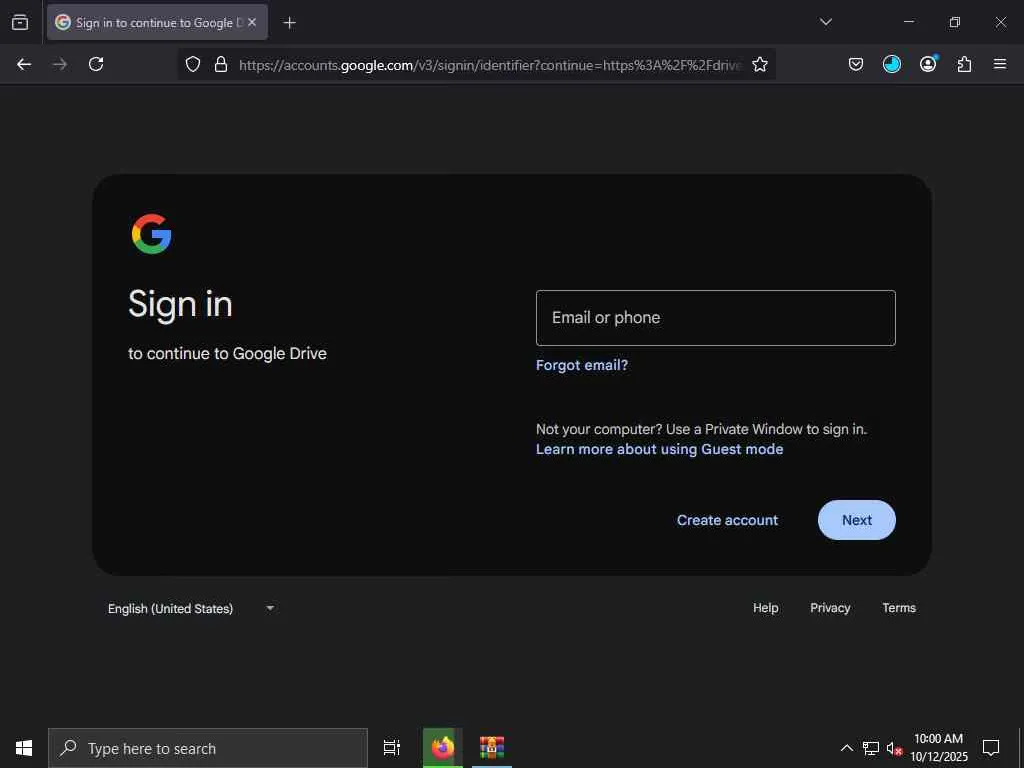
Task: Open the Windows Start menu
Action: click(x=24, y=748)
